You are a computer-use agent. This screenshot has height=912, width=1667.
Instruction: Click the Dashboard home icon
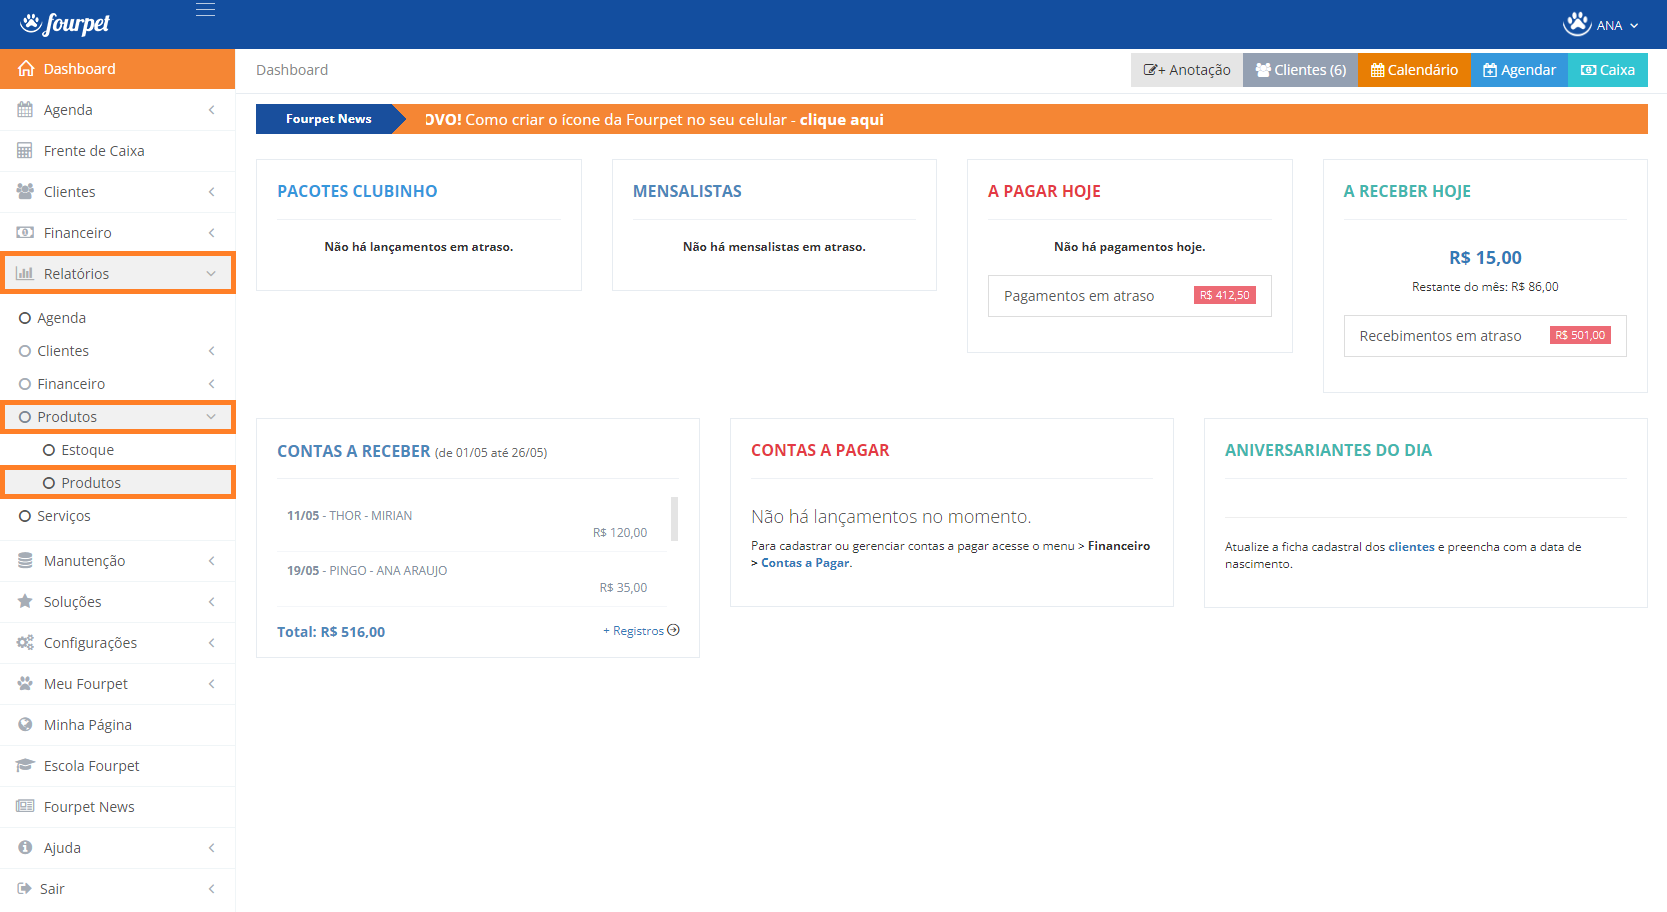[26, 69]
